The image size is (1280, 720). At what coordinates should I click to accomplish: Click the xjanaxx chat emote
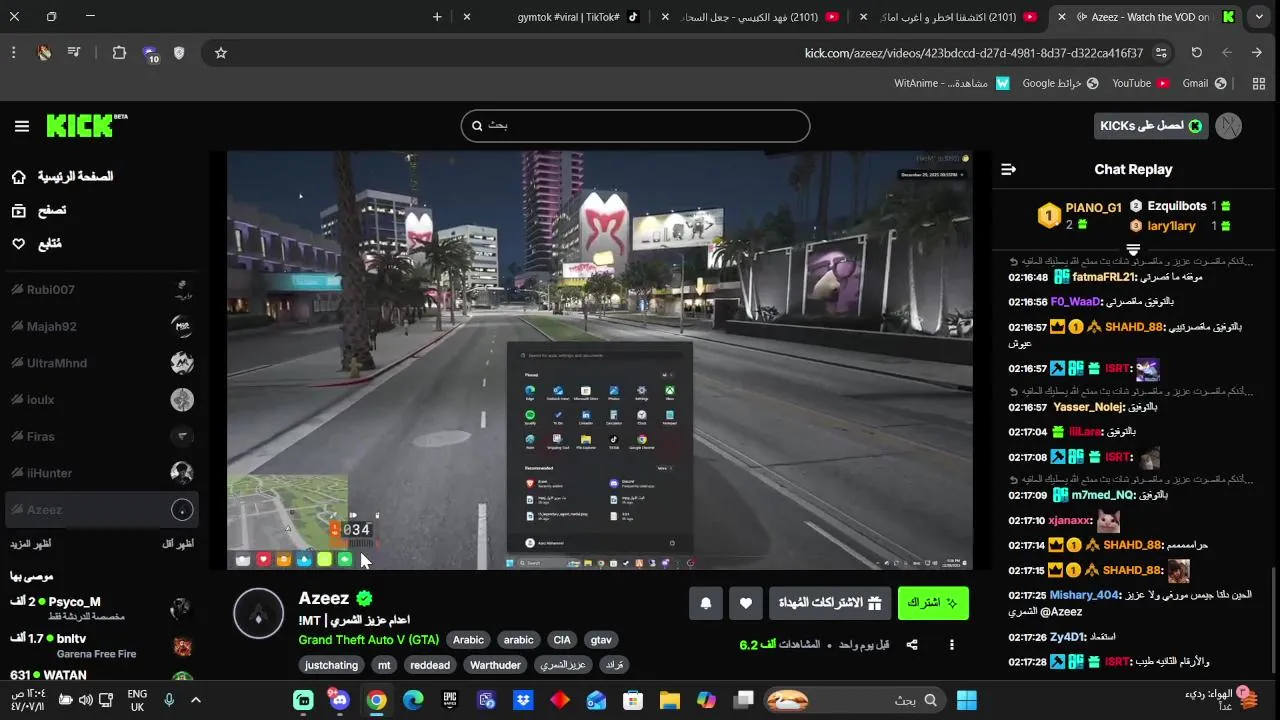click(1108, 521)
